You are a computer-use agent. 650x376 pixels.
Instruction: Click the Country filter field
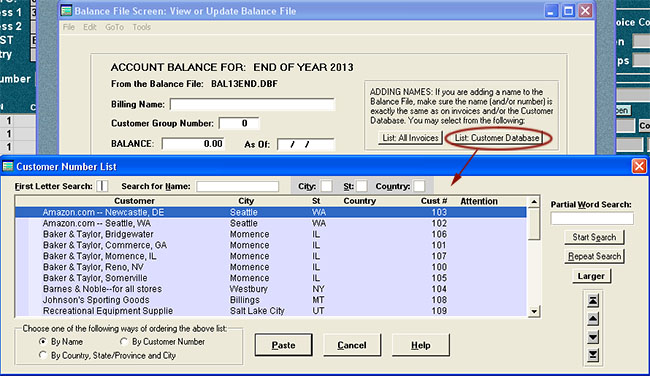click(x=419, y=186)
